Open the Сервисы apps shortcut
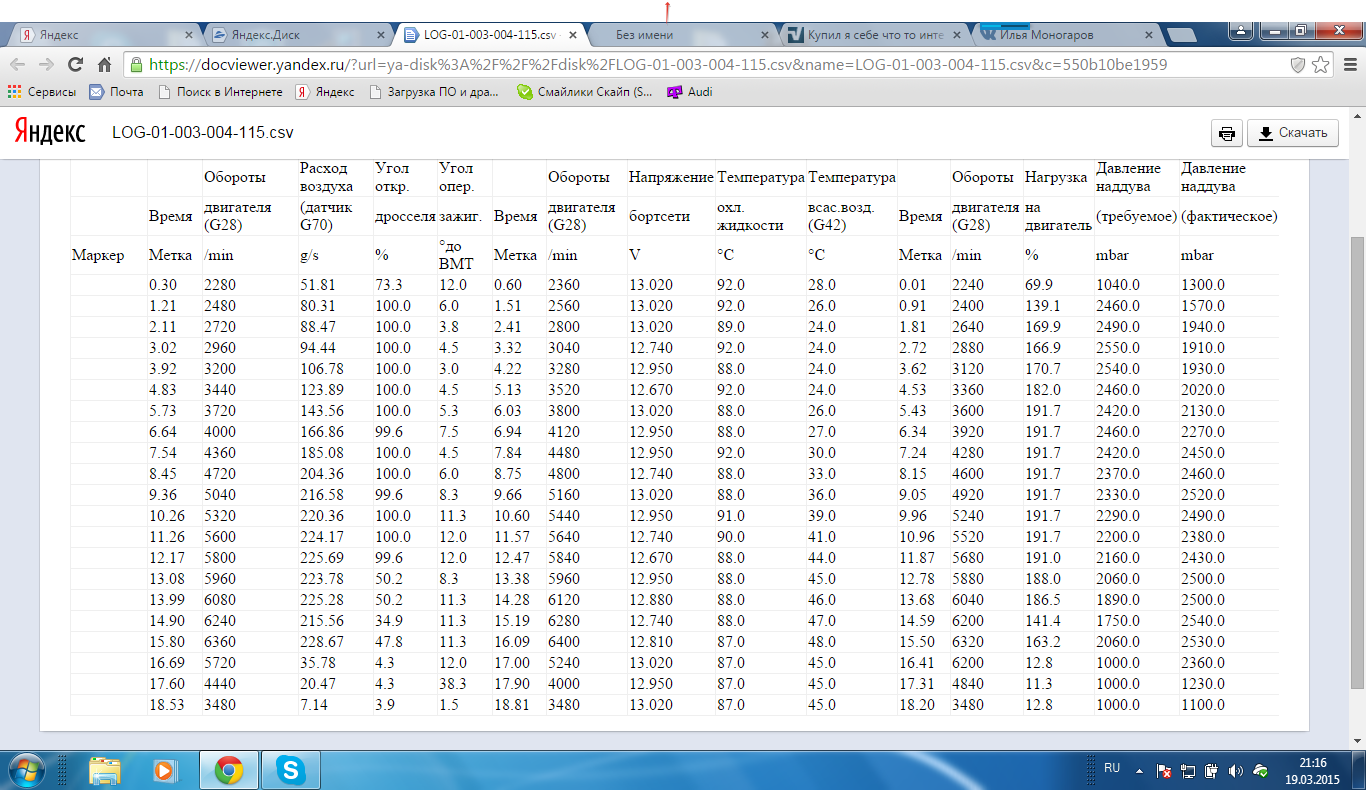This screenshot has height=790, width=1366. [x=42, y=92]
